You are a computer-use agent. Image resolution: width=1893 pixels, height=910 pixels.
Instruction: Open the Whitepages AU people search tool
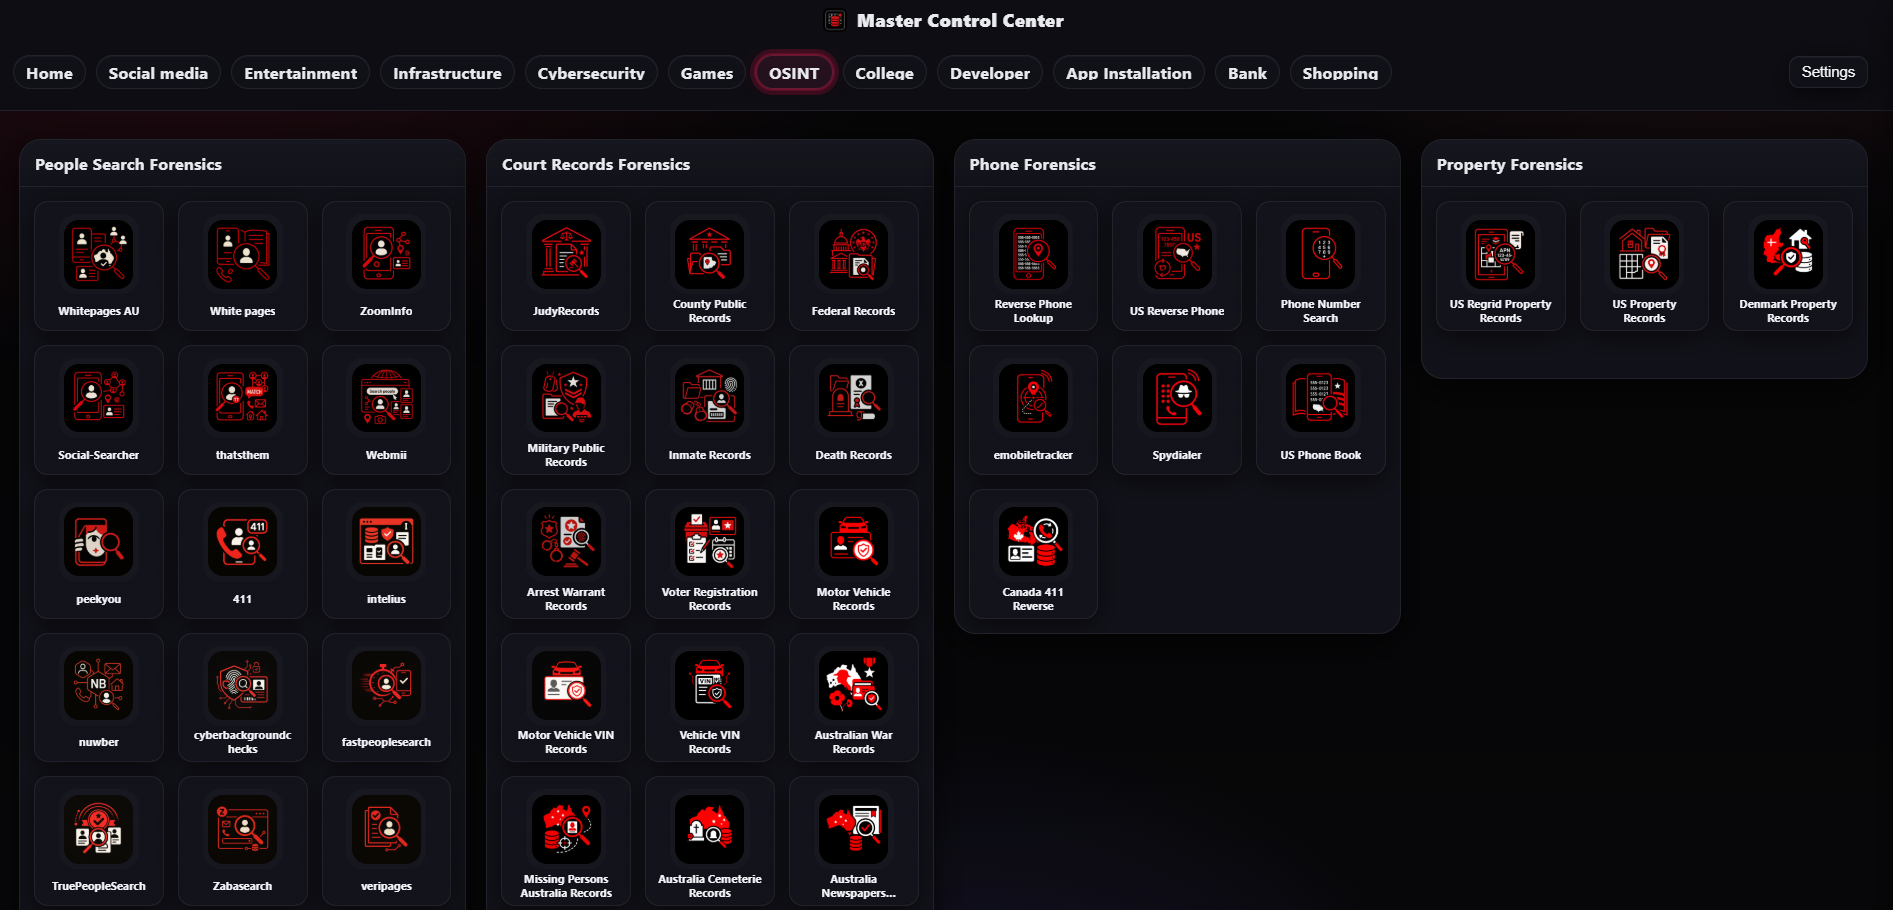[98, 265]
